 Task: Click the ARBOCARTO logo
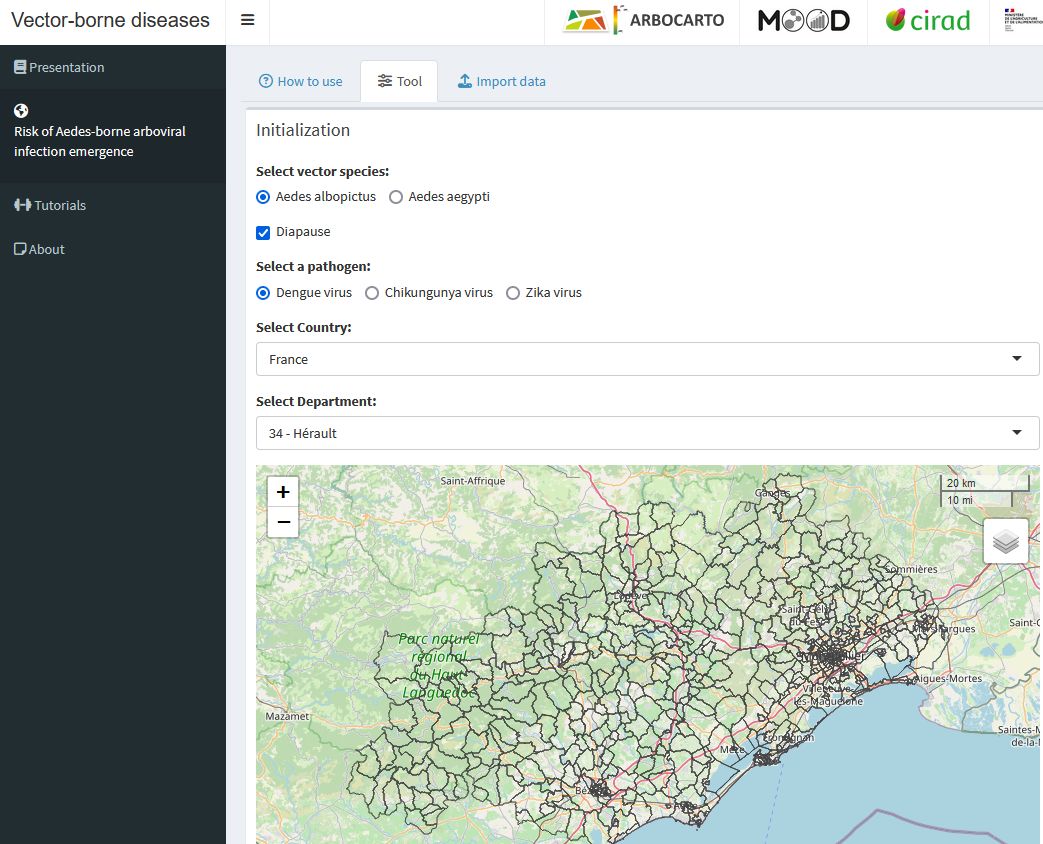643,21
